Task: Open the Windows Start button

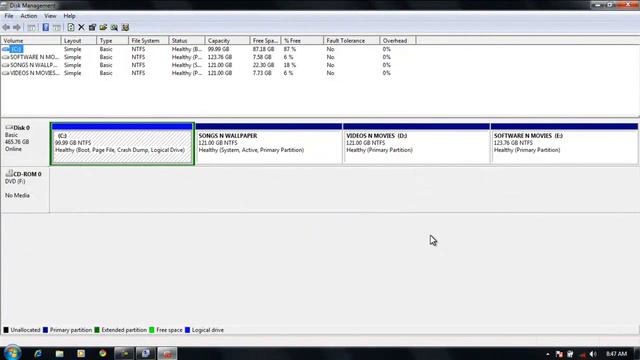Action: [x=12, y=353]
